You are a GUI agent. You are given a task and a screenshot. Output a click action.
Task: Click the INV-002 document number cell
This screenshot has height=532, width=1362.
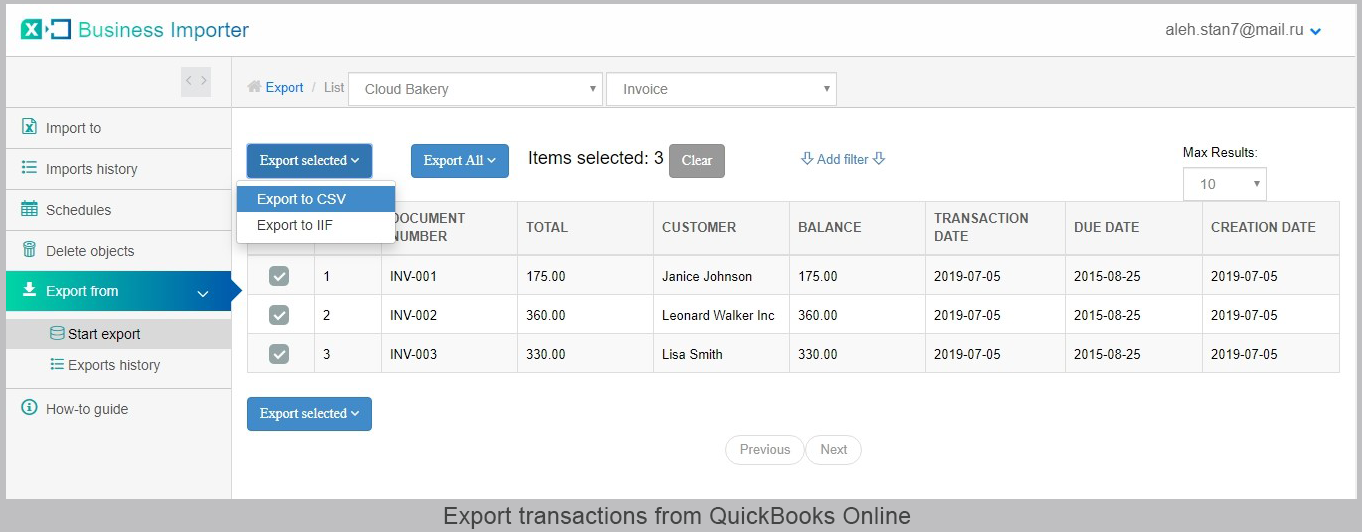tap(449, 315)
